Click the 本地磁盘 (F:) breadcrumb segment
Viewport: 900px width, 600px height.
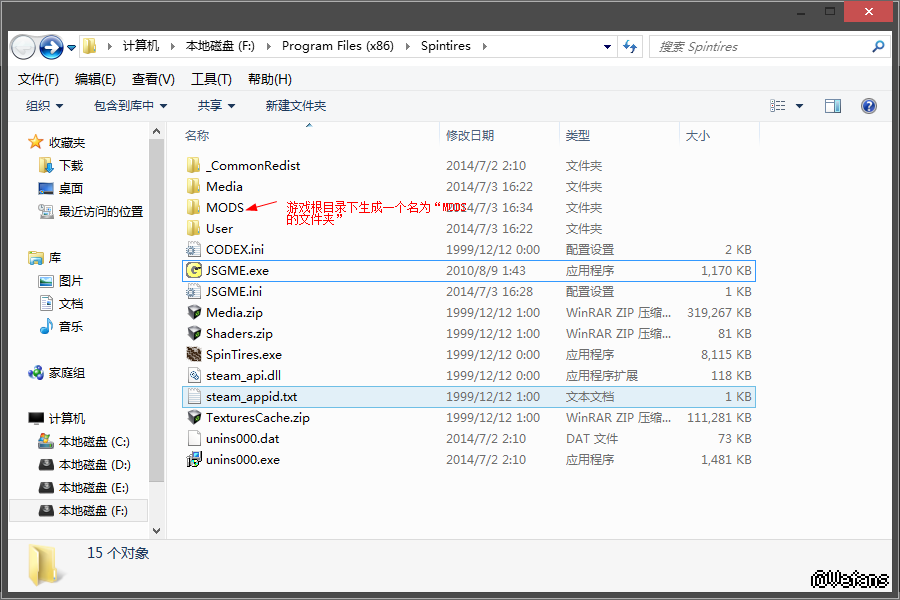coord(220,46)
